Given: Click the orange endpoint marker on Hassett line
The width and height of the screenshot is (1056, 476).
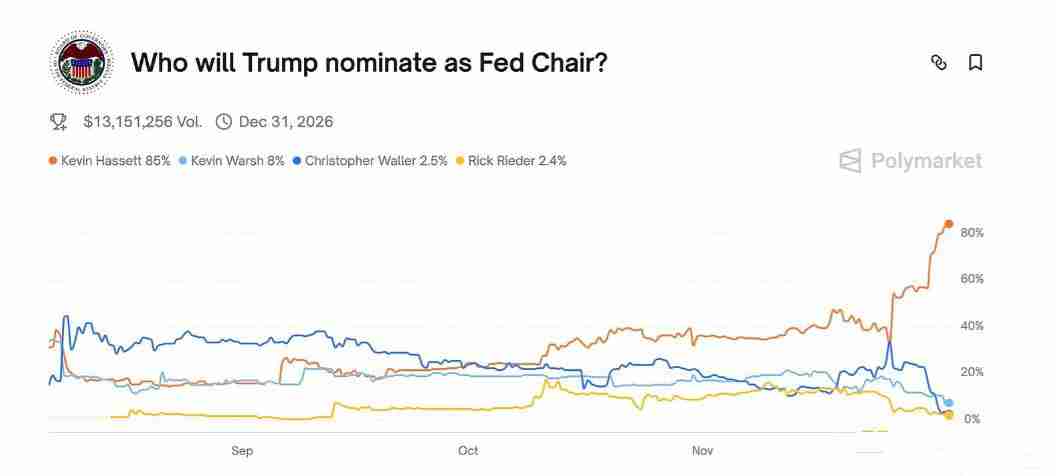Looking at the screenshot, I should coord(949,224).
